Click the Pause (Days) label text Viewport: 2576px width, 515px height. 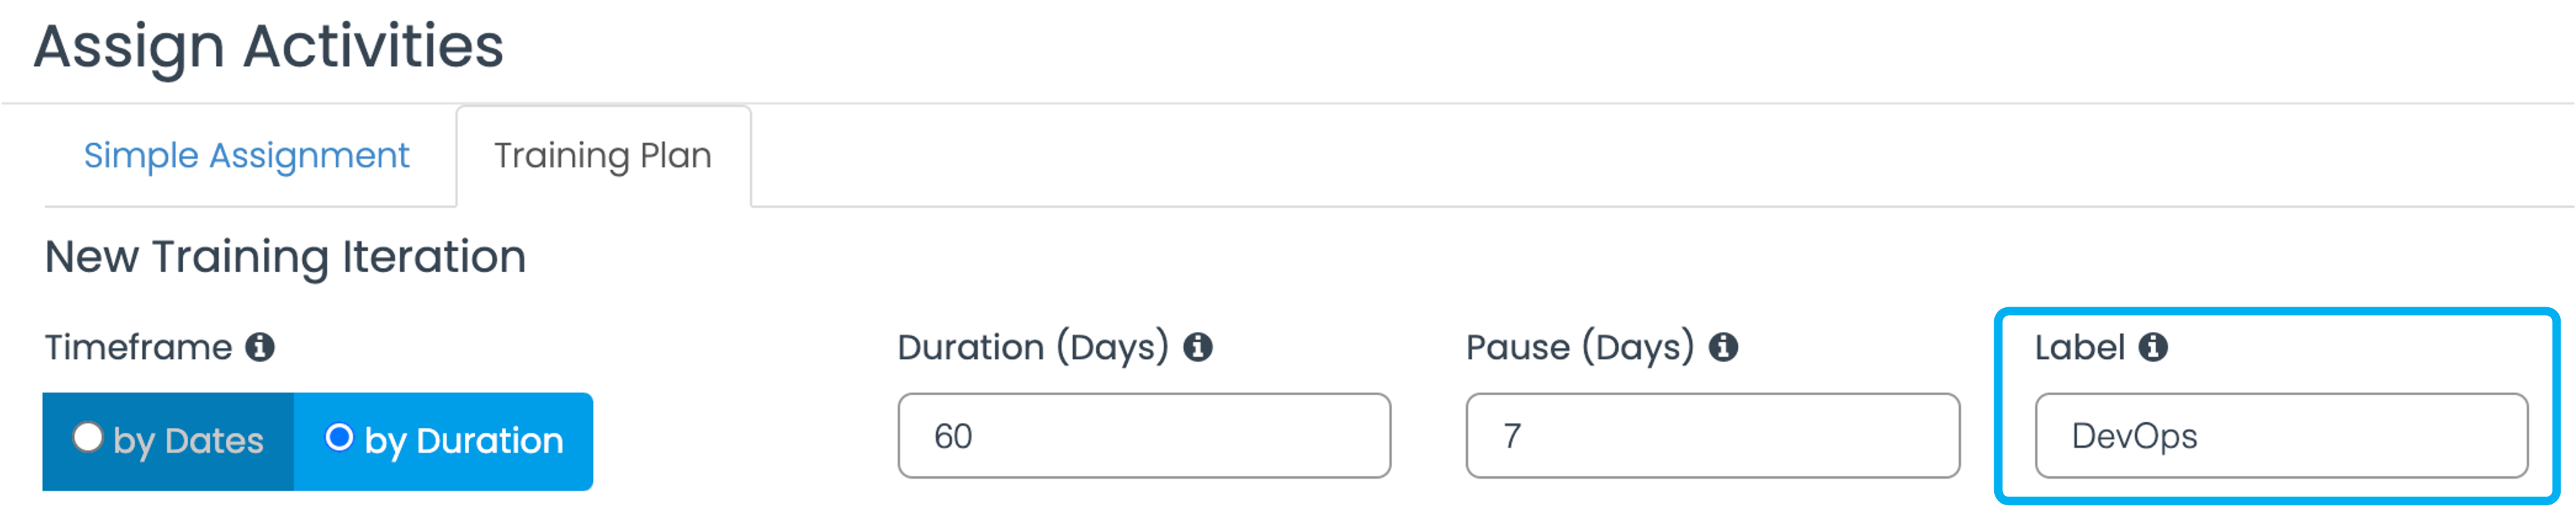[1580, 348]
